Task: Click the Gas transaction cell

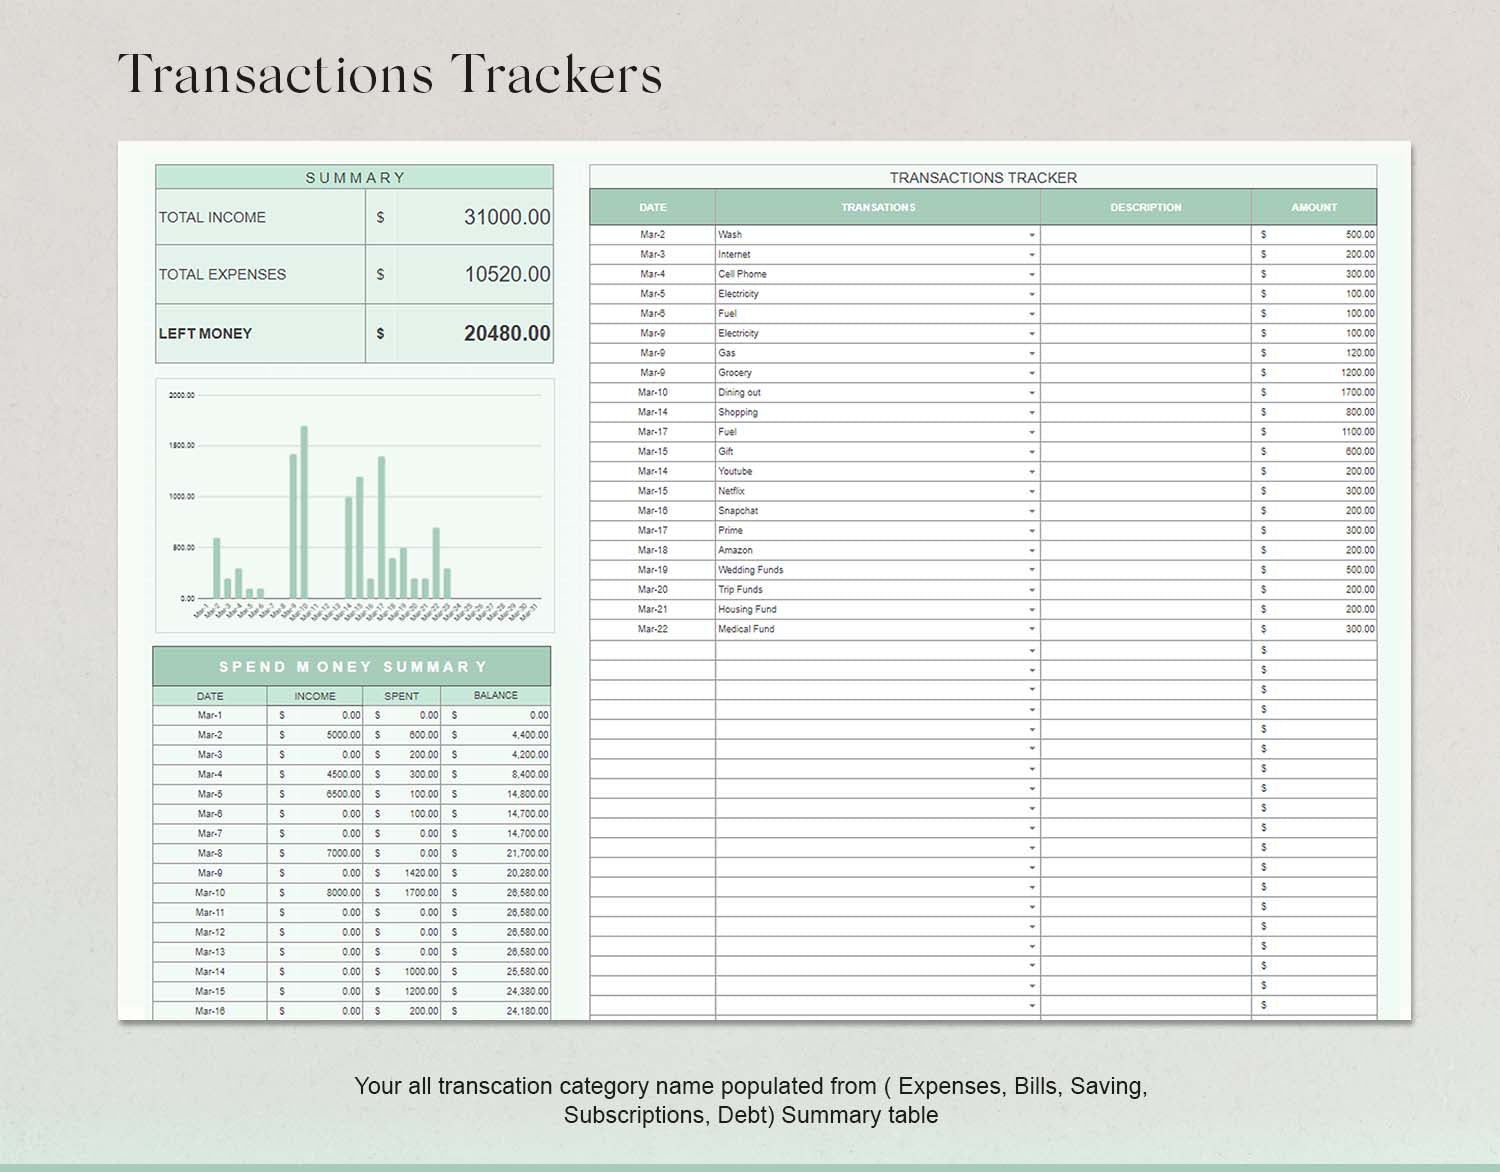Action: 878,353
